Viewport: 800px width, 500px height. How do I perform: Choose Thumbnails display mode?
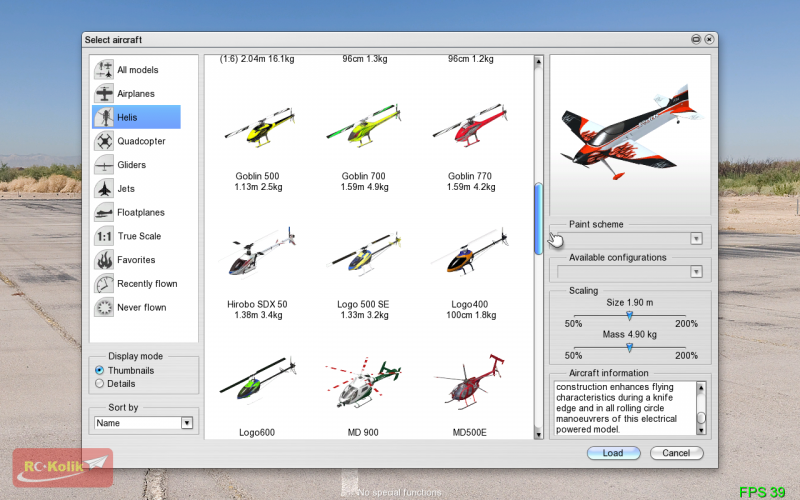coord(99,370)
